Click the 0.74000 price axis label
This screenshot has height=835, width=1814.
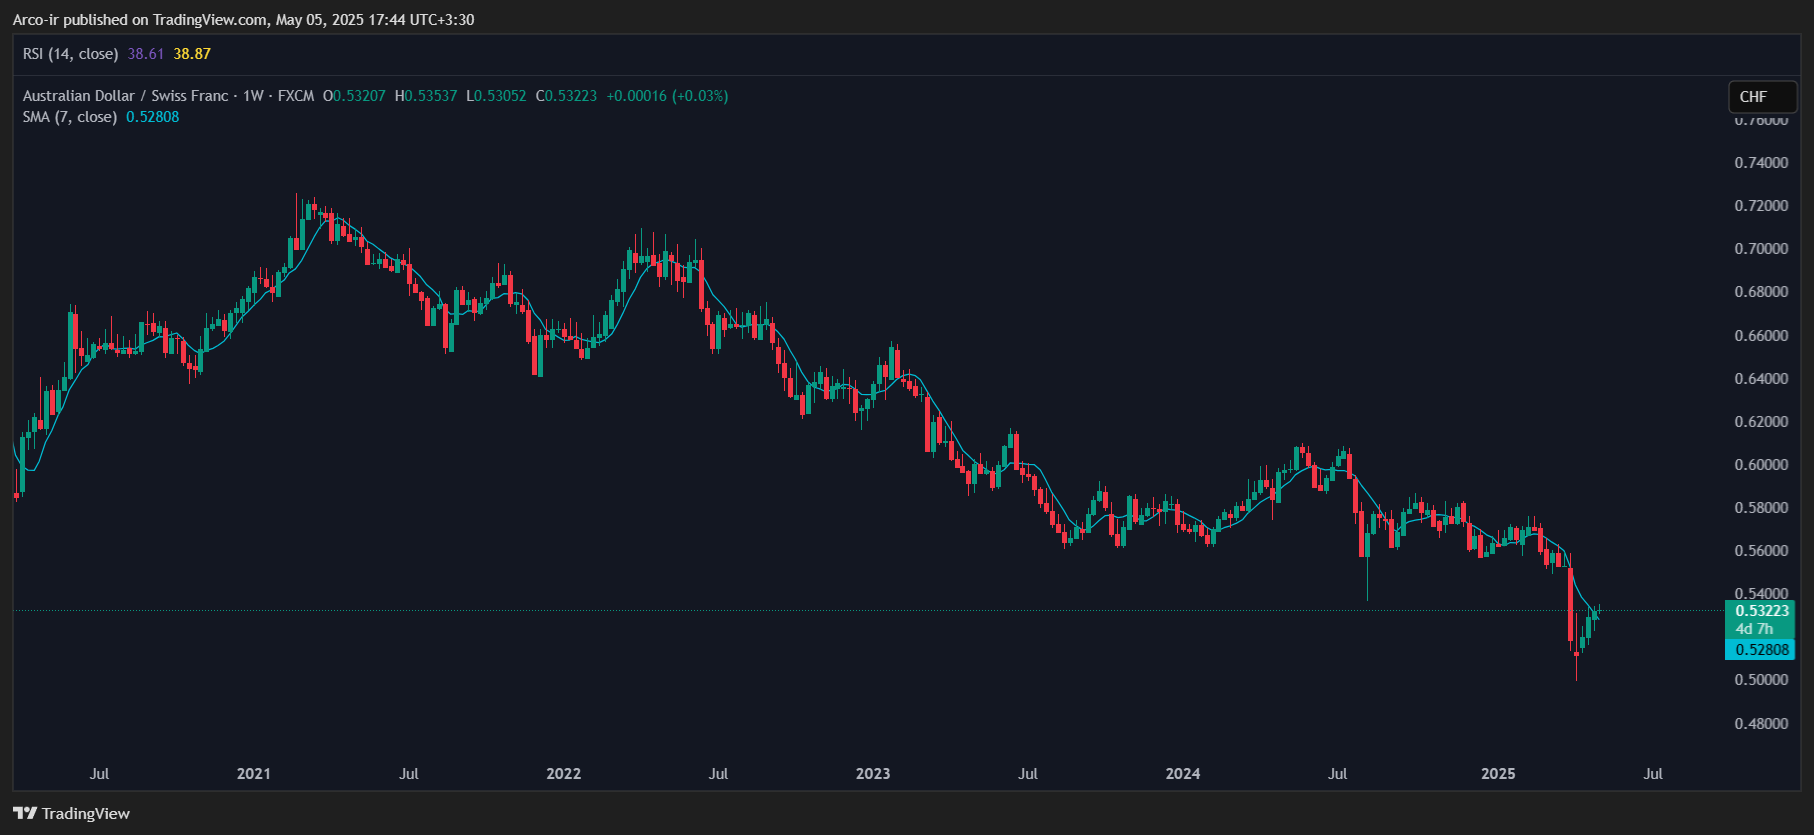pos(1761,163)
